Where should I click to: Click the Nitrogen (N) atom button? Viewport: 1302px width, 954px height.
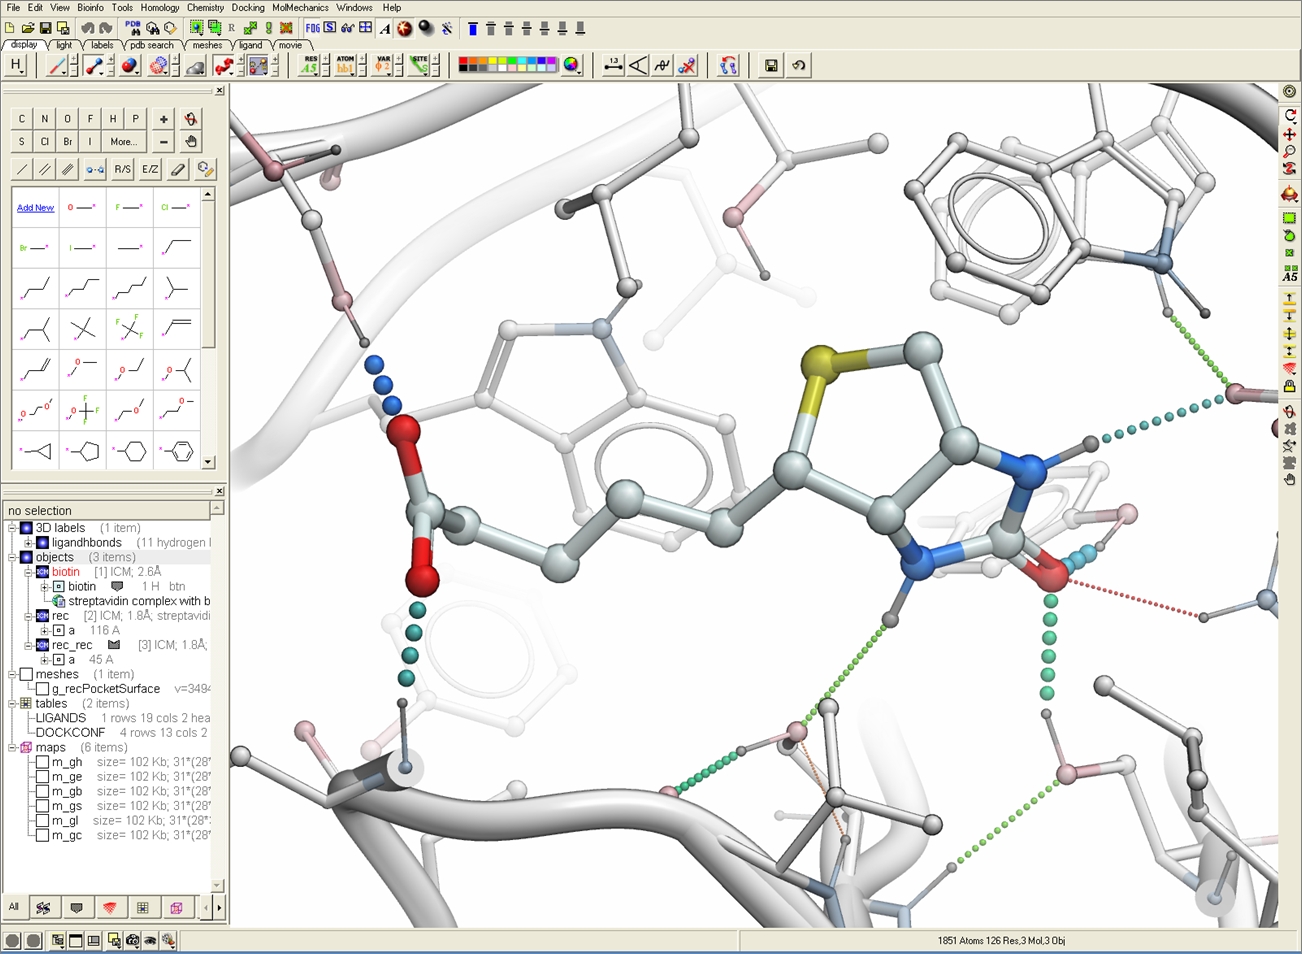click(44, 119)
